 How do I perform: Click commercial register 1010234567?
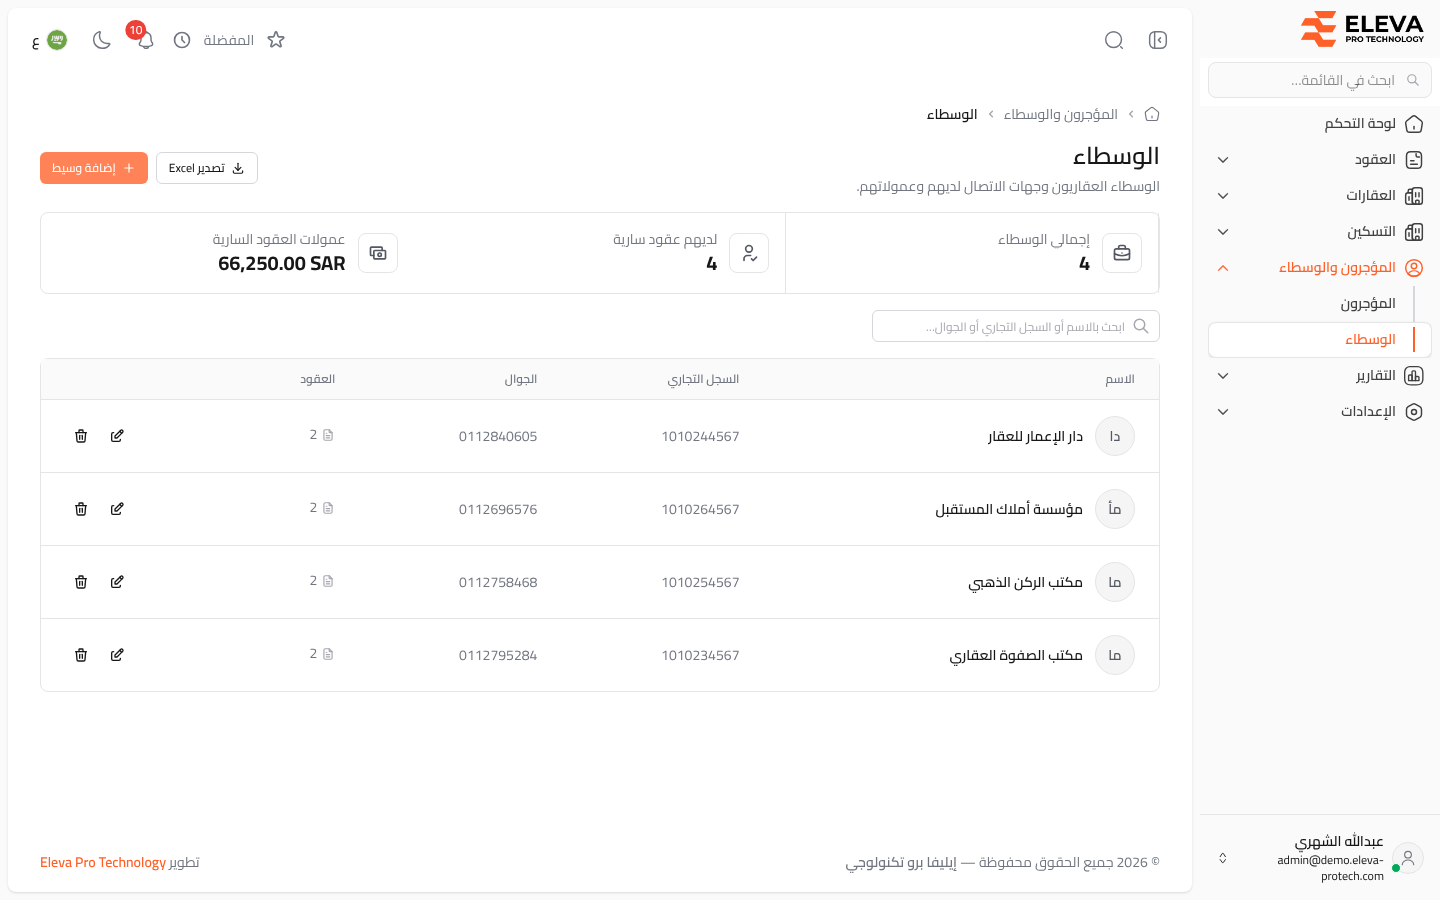(700, 655)
